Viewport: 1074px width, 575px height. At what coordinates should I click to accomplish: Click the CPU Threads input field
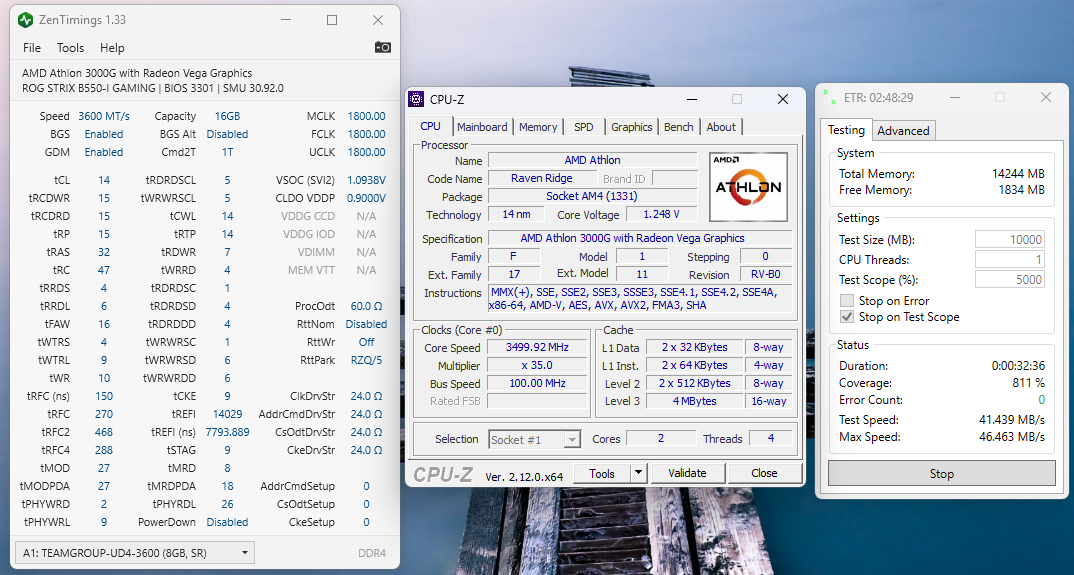1010,260
